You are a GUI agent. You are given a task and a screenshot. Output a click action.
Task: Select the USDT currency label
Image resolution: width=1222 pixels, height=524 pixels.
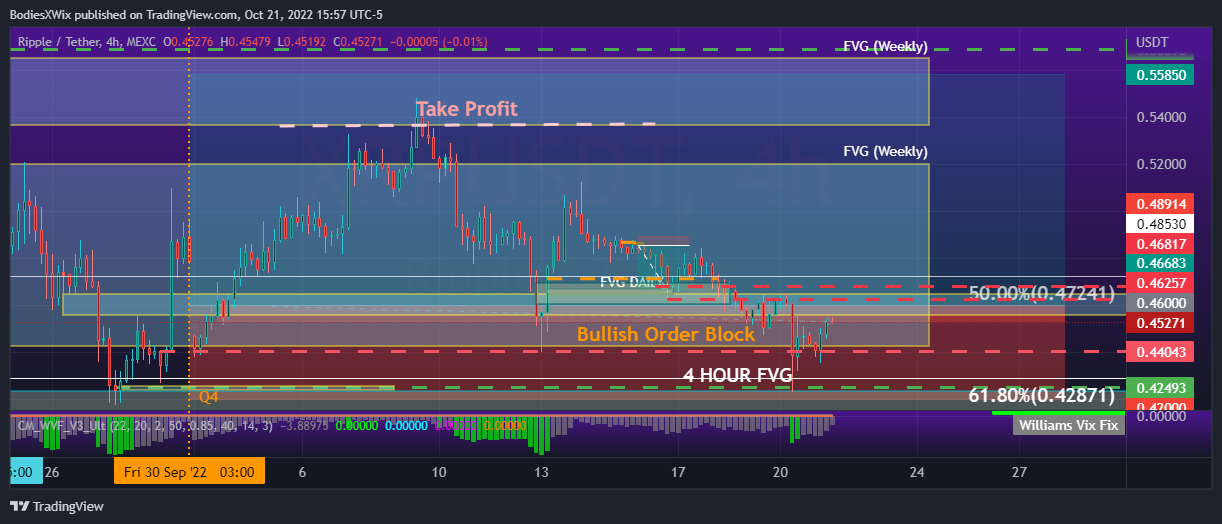1153,42
